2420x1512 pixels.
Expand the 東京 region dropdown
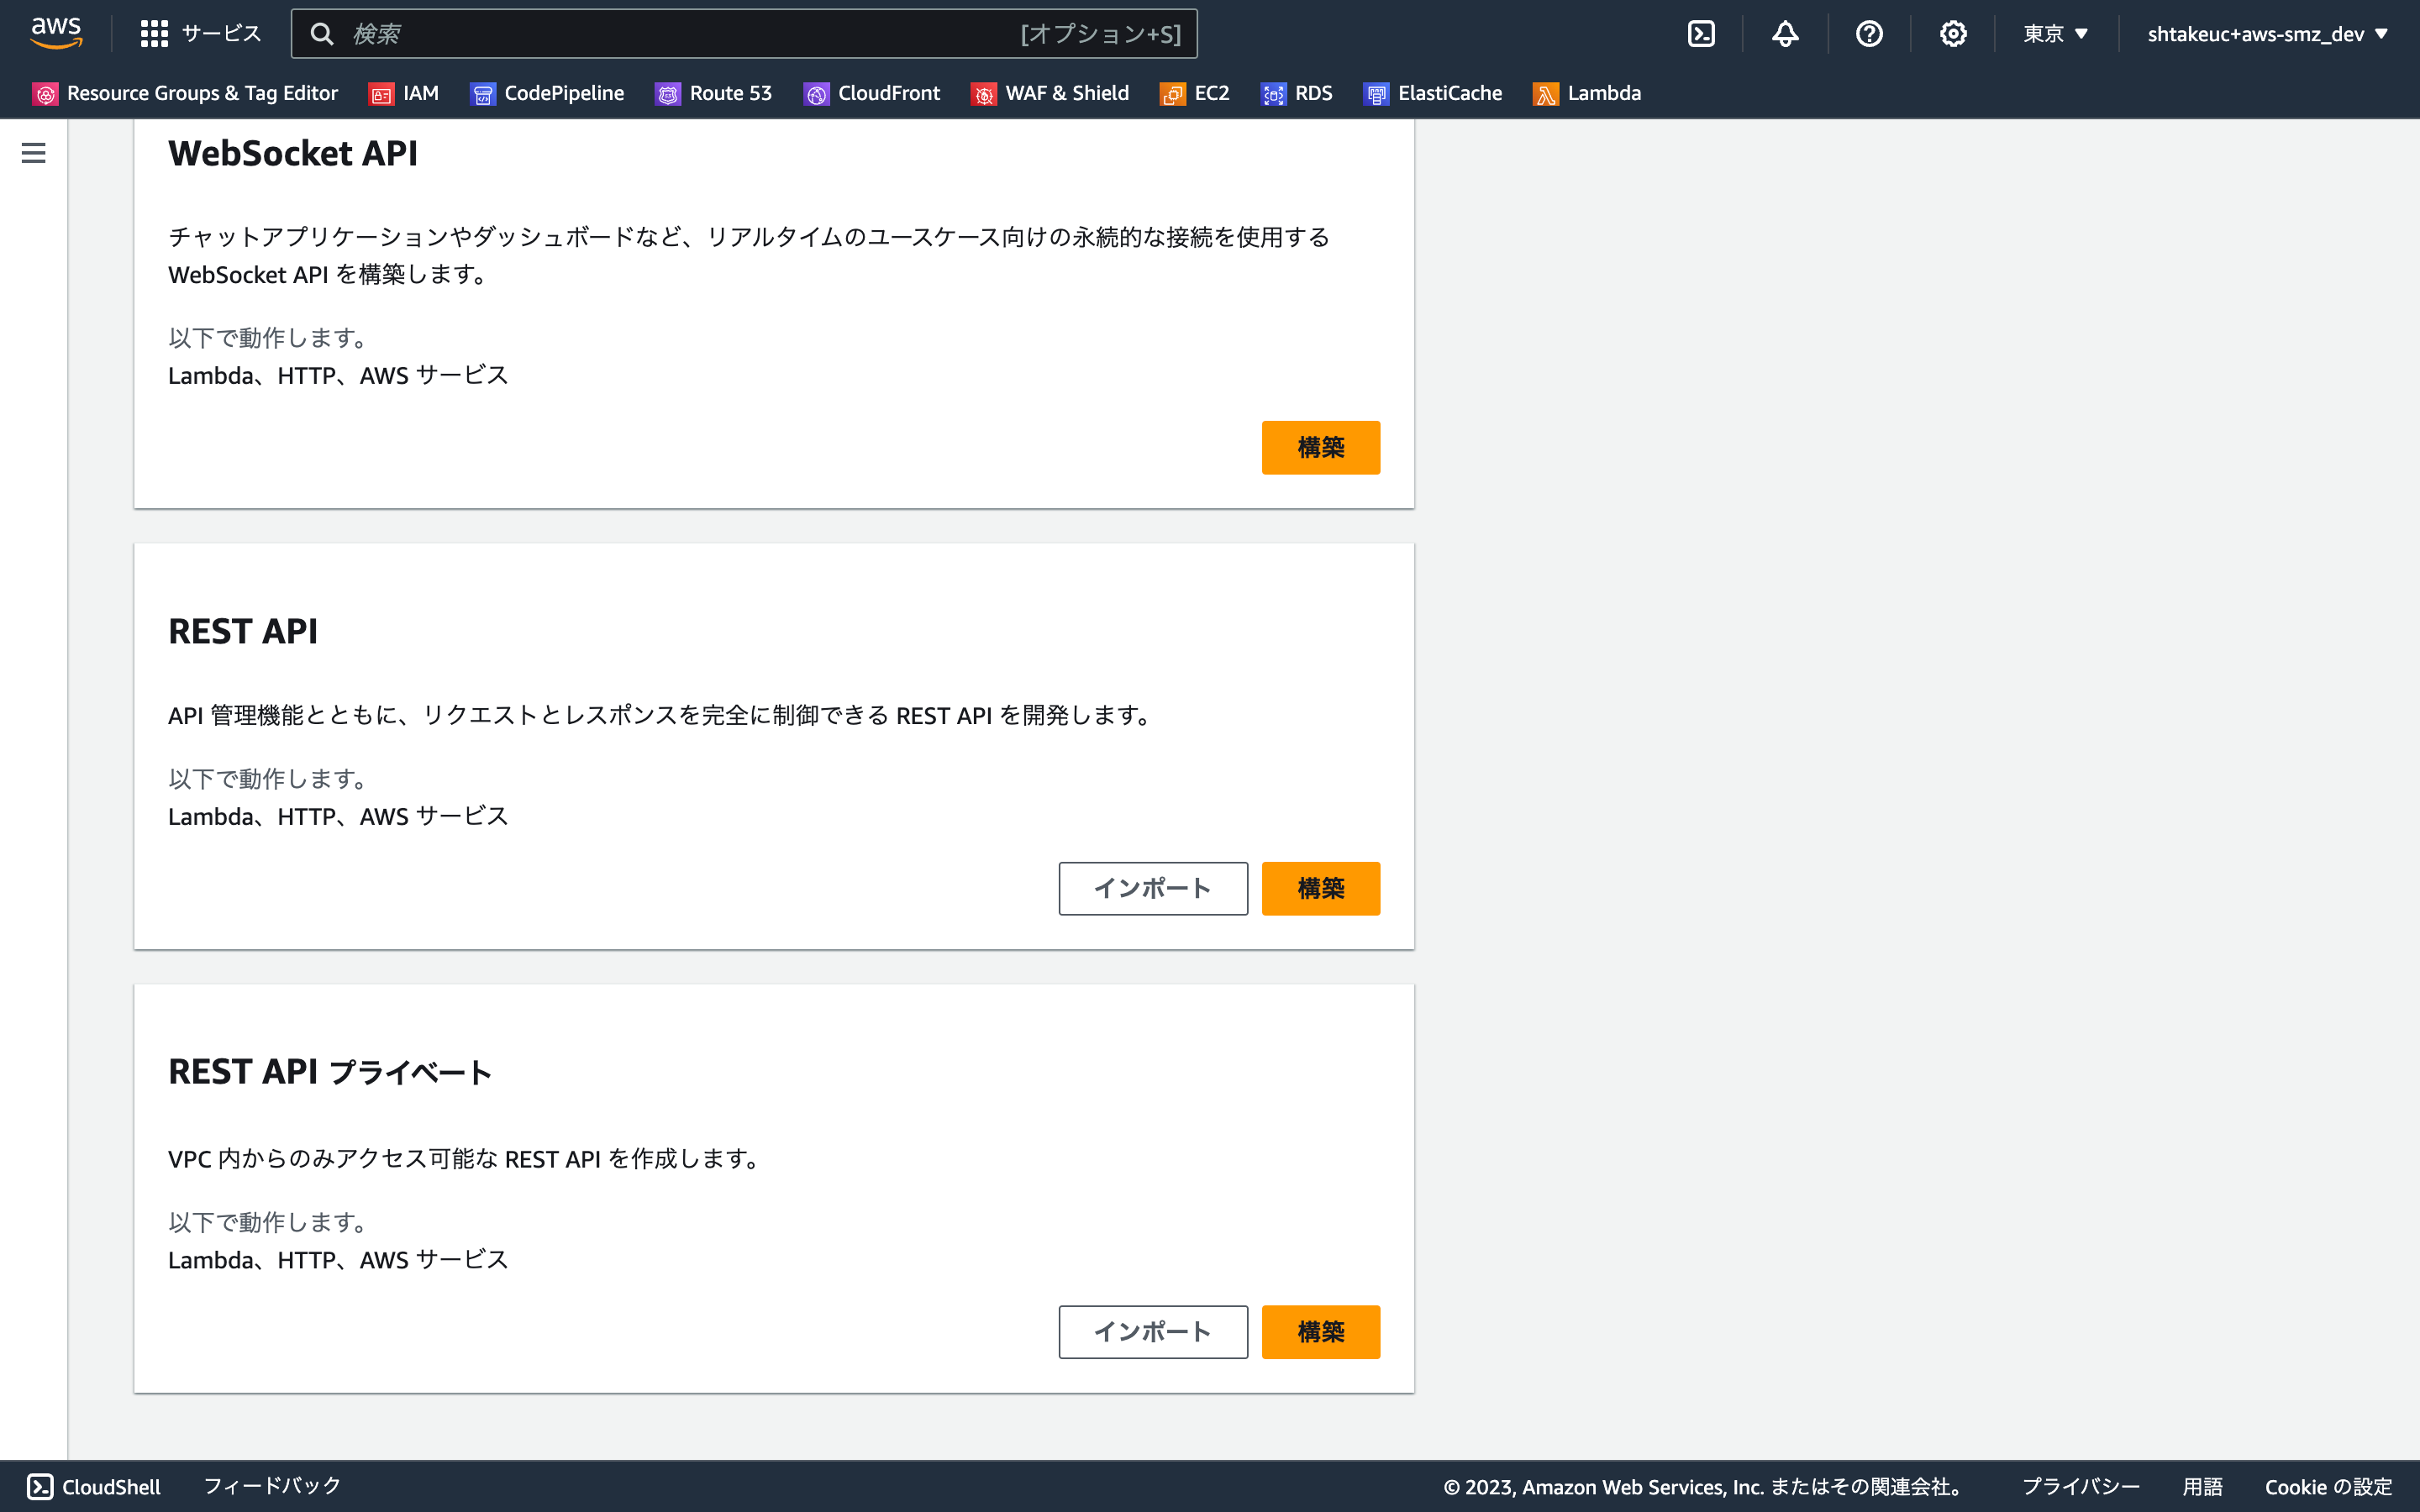(x=2056, y=34)
